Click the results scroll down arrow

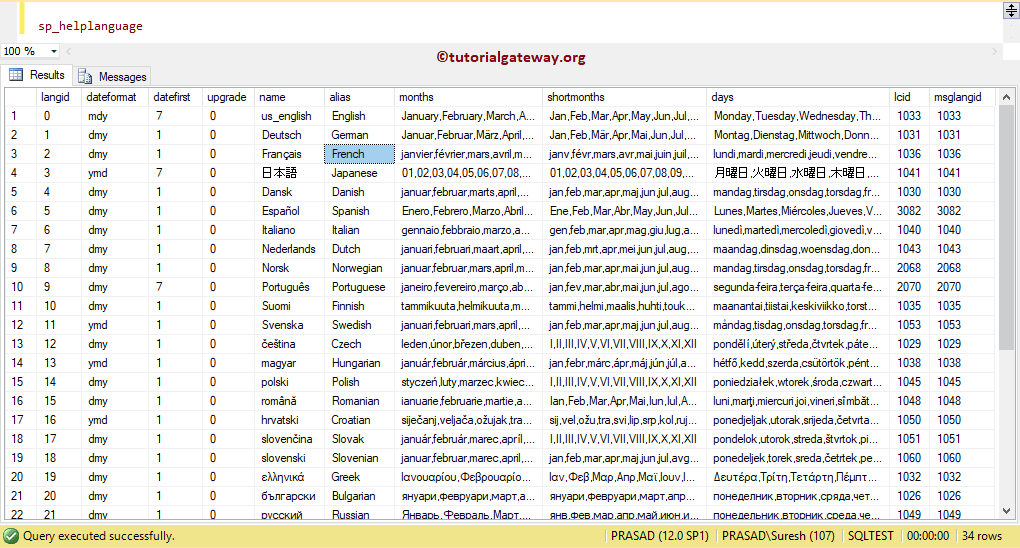(1006, 512)
